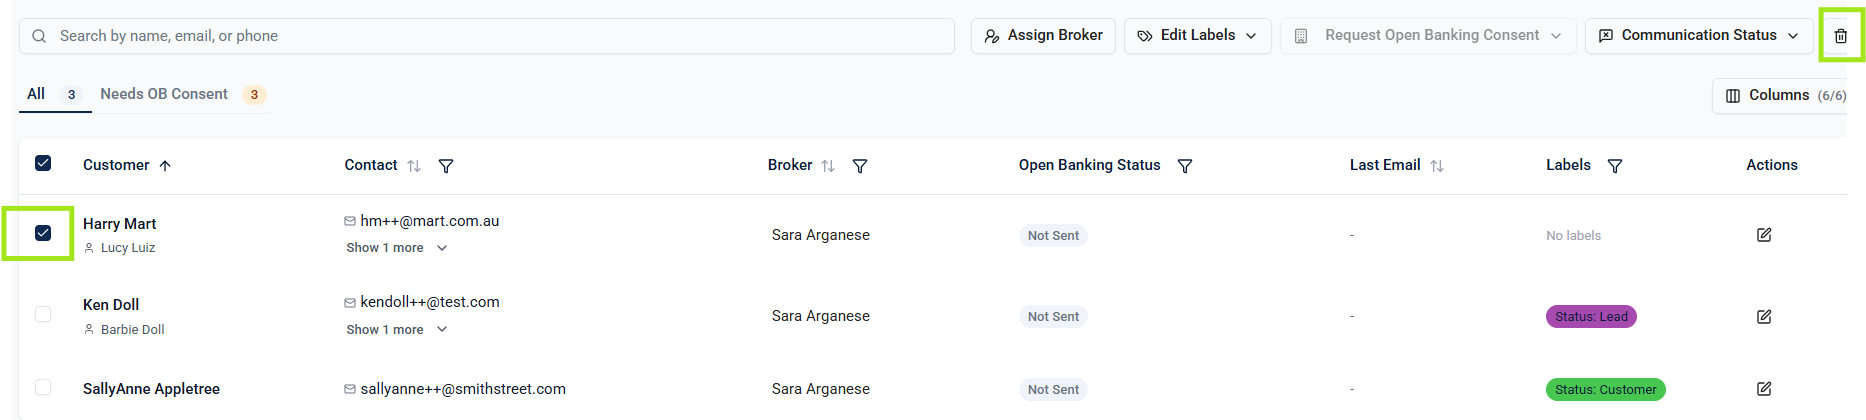The height and width of the screenshot is (420, 1866).
Task: Filter by Open Banking Status icon
Action: pyautogui.click(x=1185, y=166)
